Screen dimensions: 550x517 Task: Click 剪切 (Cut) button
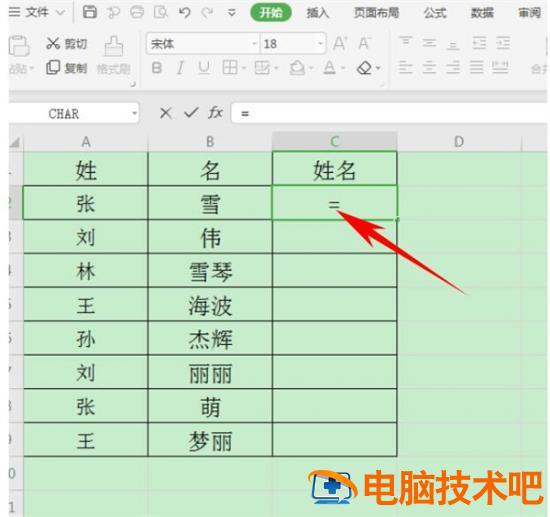click(x=66, y=43)
